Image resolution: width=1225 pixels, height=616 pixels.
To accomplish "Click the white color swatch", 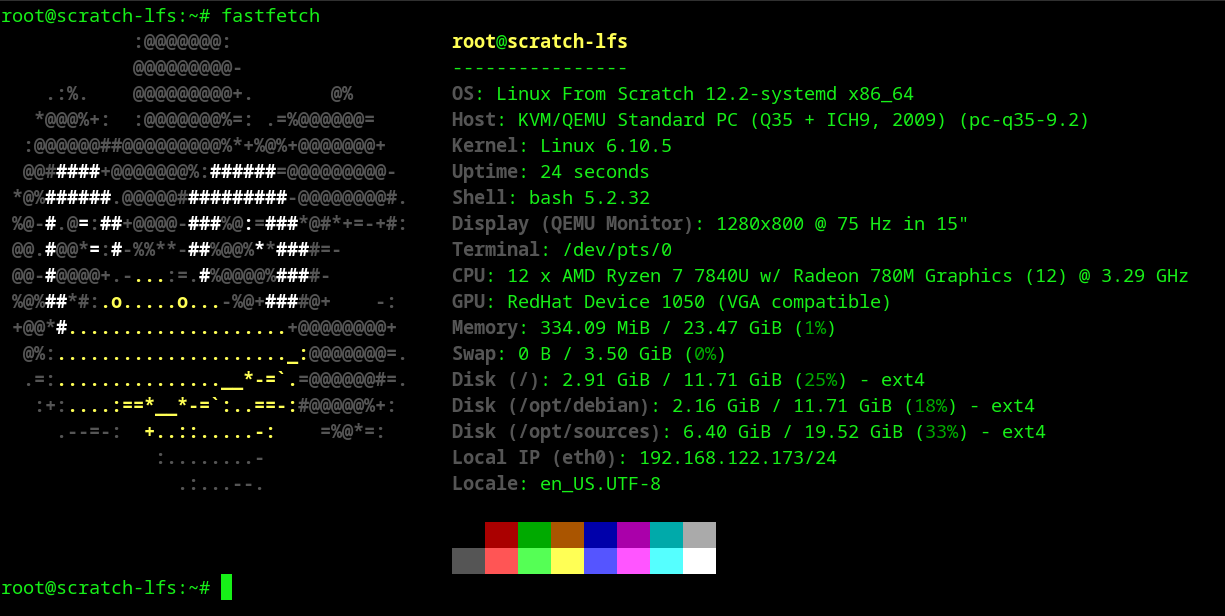I will (699, 561).
